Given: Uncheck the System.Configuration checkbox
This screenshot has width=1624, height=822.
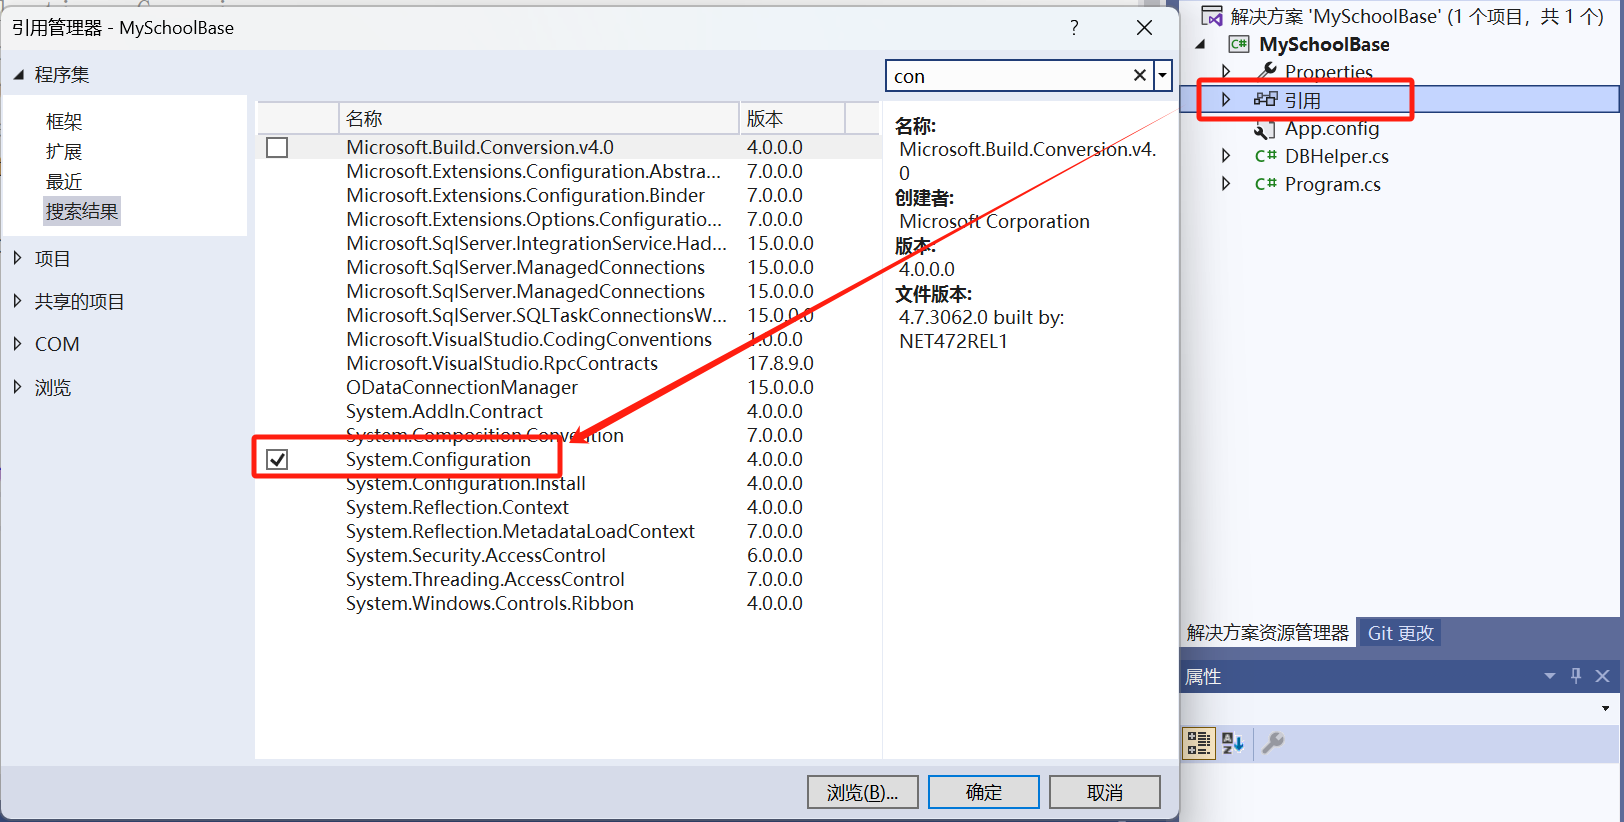Looking at the screenshot, I should click(x=277, y=460).
